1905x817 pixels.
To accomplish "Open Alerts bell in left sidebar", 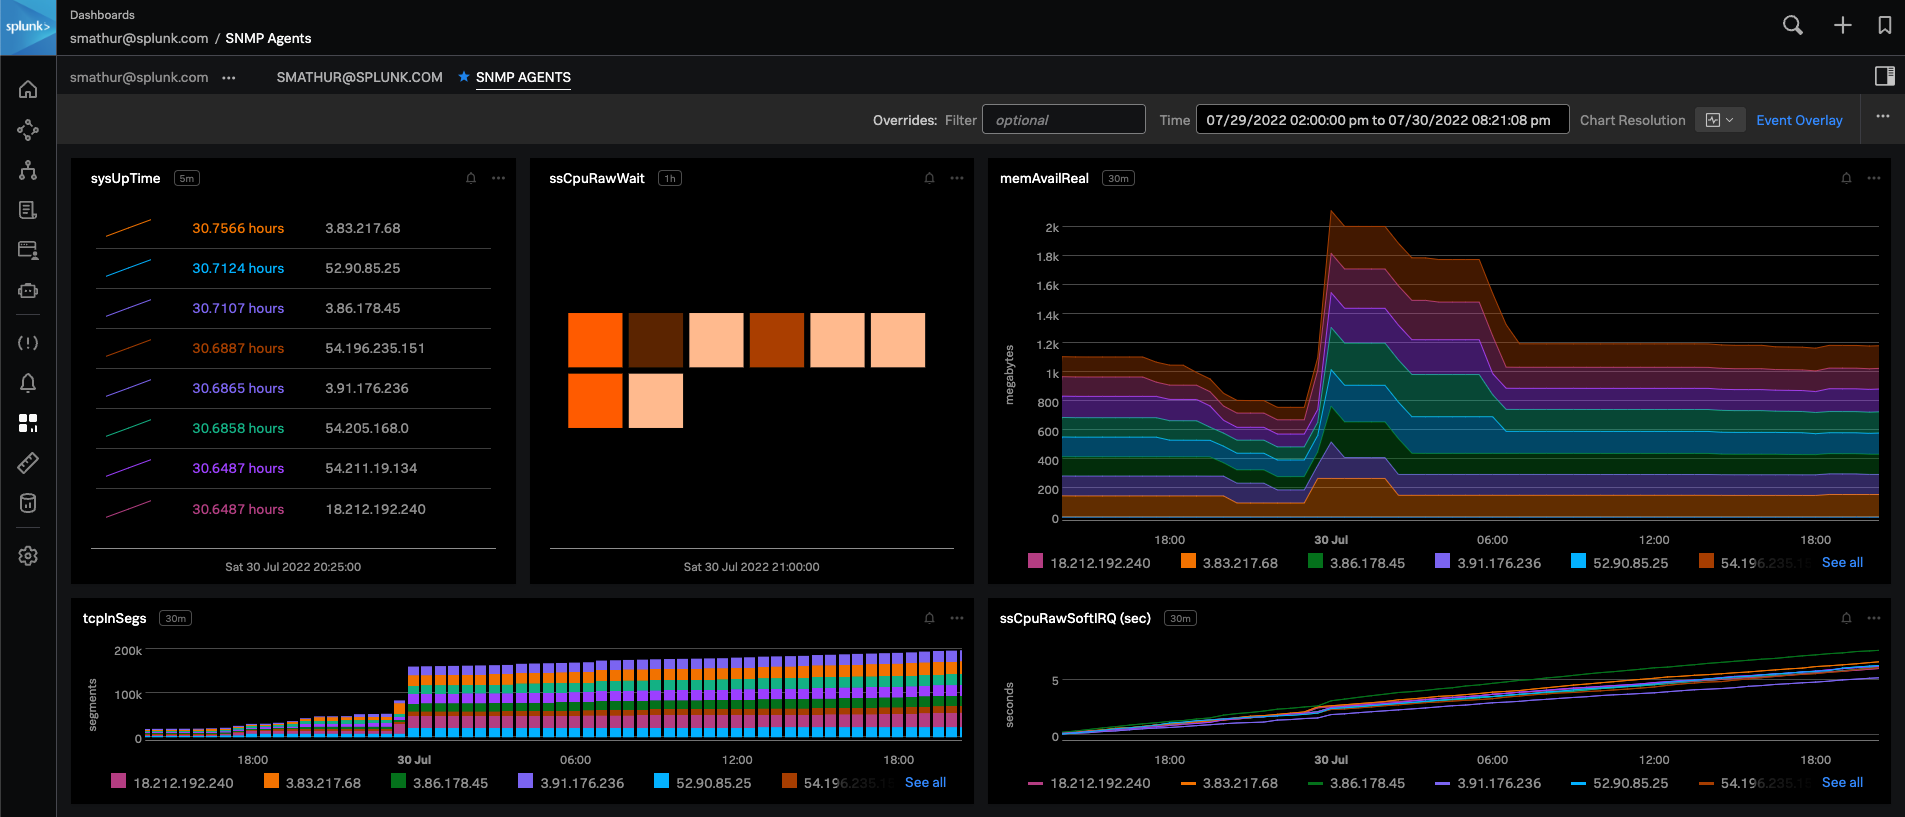I will point(28,383).
